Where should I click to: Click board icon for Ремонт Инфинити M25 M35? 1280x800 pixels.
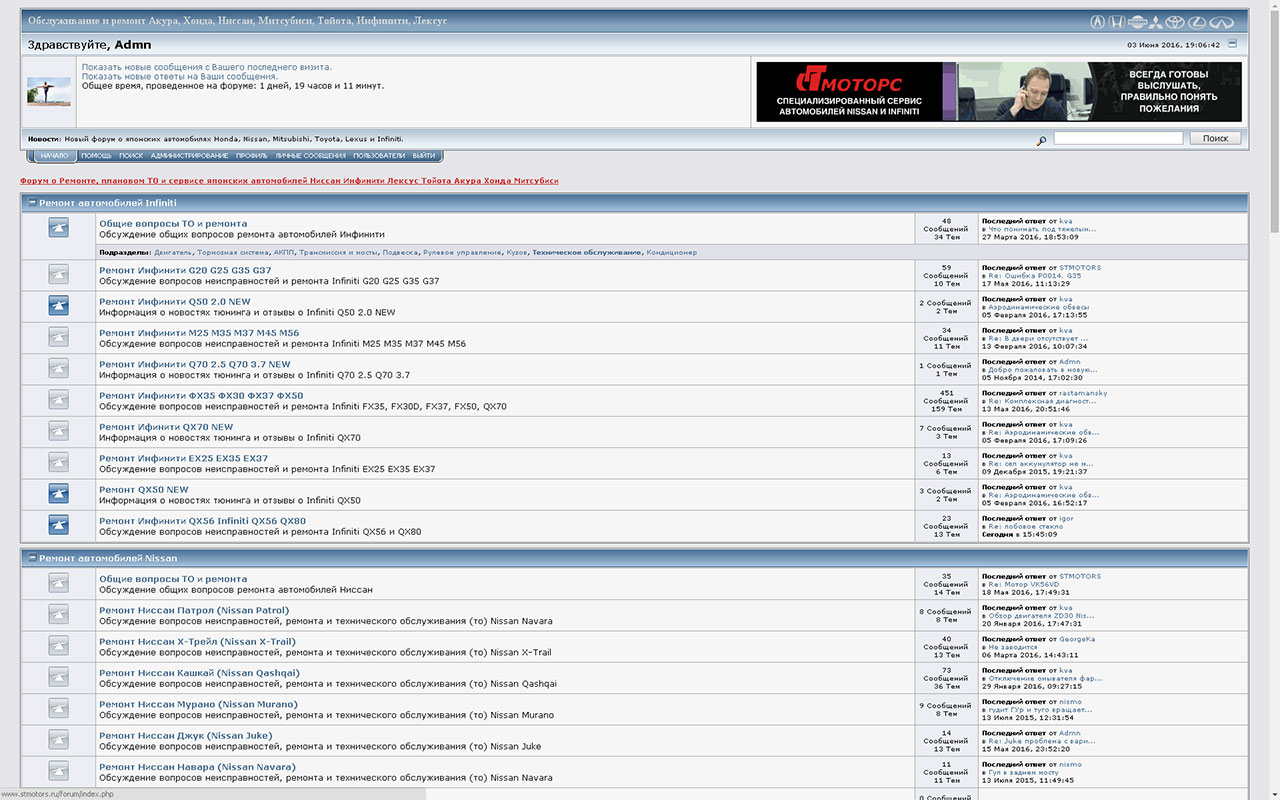tap(59, 338)
